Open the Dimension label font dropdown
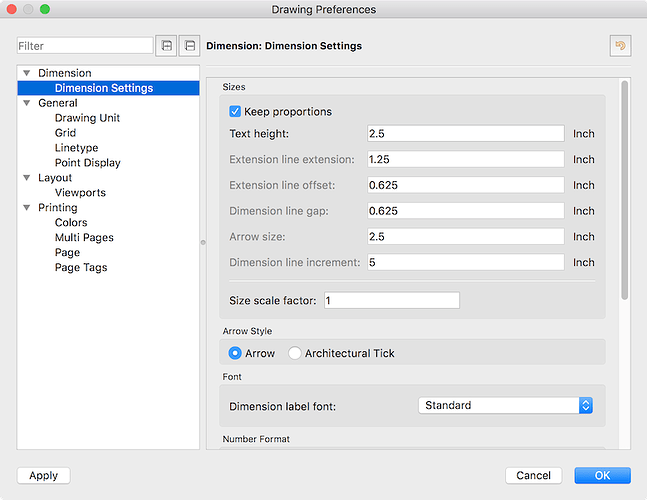 pyautogui.click(x=505, y=405)
